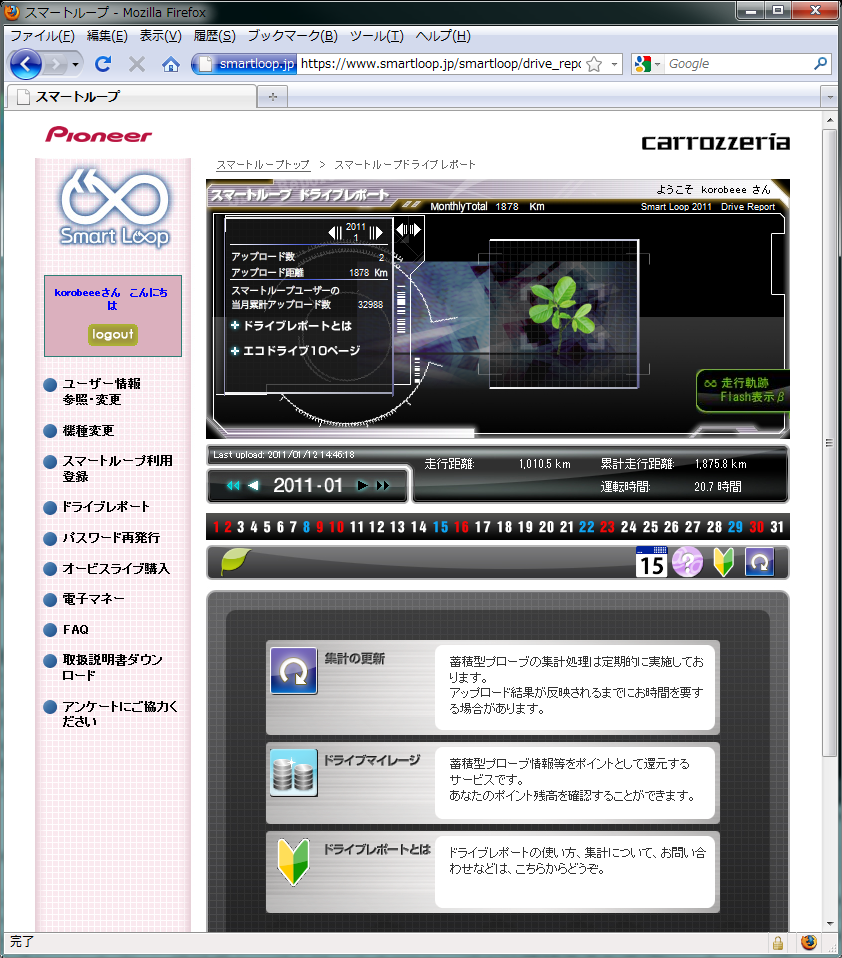The height and width of the screenshot is (958, 842).
Task: Open the calendar "15" icon on the toolbar
Action: pos(653,562)
